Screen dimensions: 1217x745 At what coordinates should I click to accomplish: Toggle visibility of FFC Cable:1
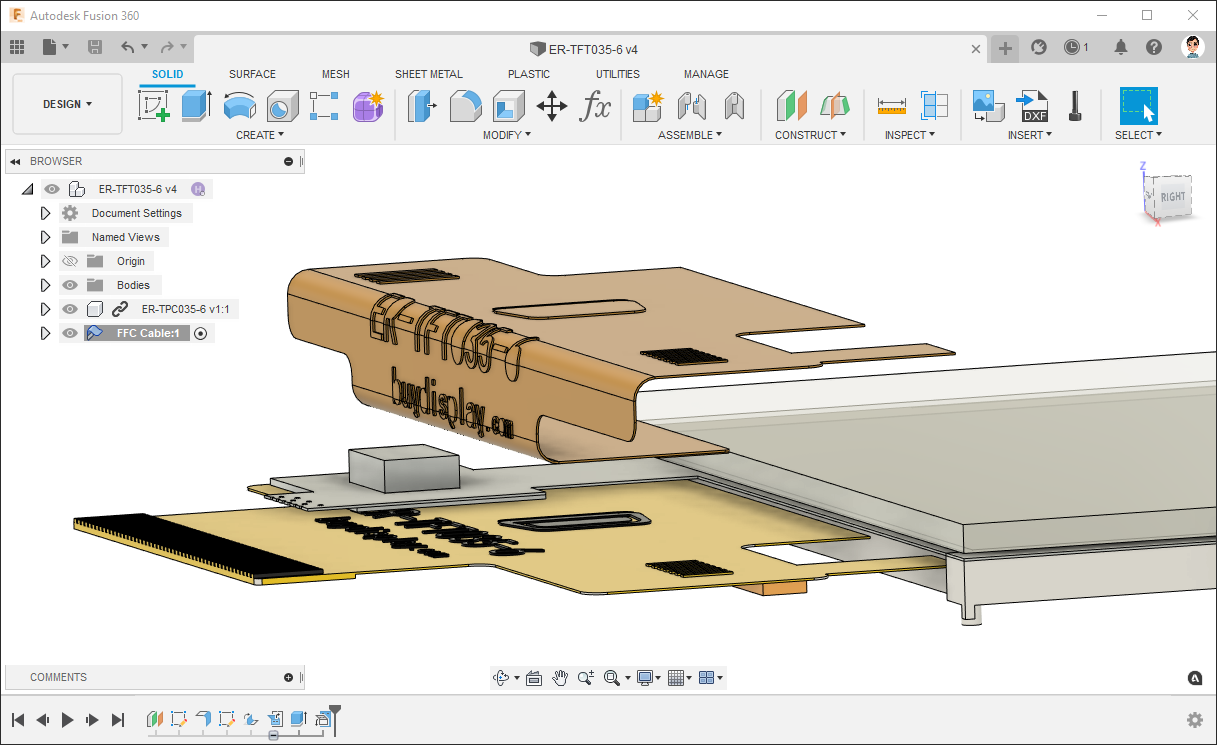click(70, 332)
